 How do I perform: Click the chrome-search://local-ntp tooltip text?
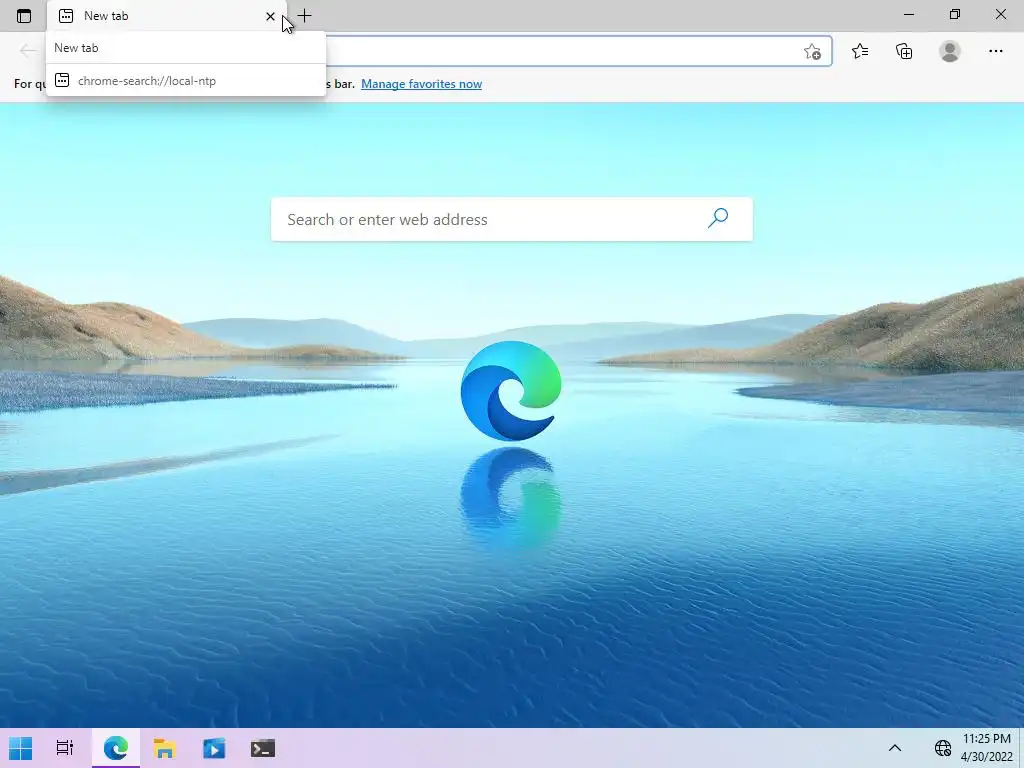[x=147, y=81]
